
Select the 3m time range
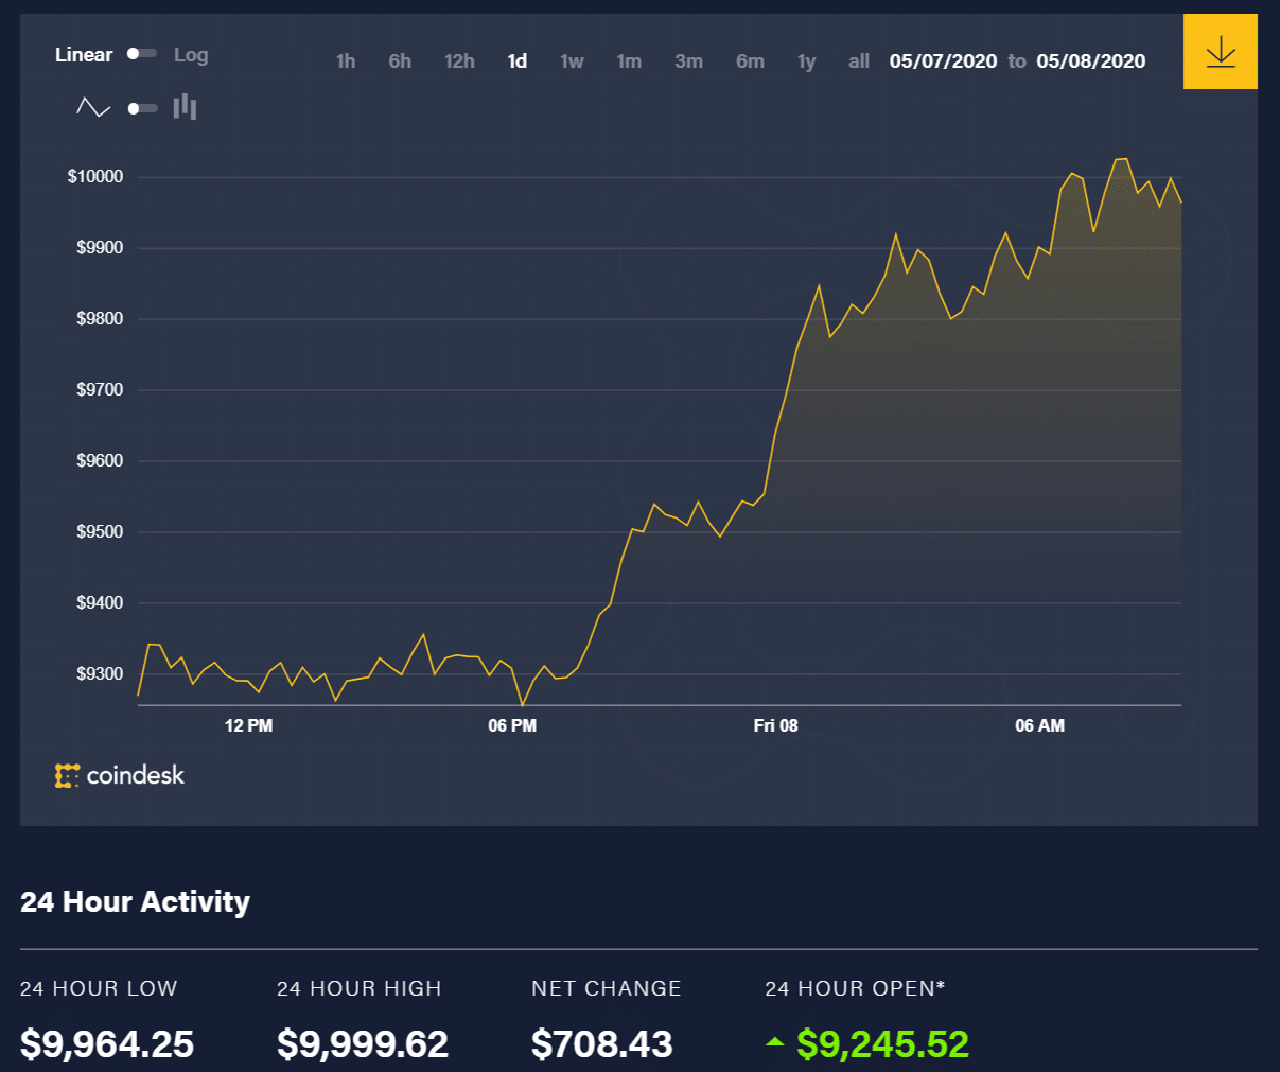click(x=689, y=61)
